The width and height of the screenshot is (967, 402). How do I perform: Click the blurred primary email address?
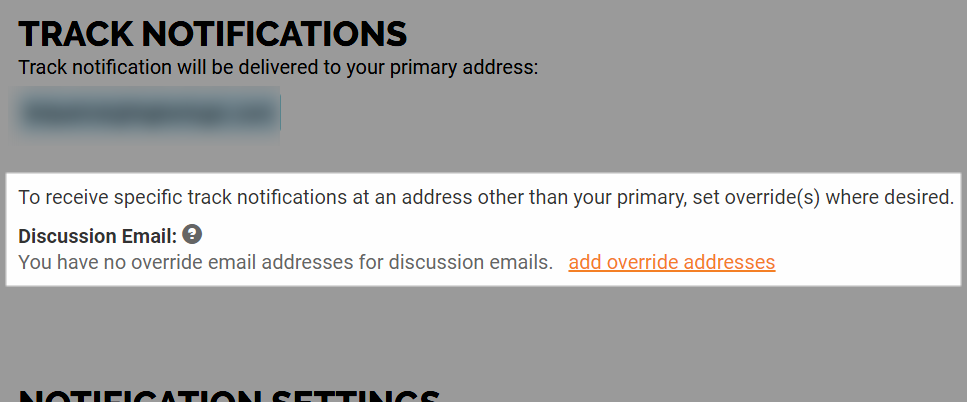148,114
